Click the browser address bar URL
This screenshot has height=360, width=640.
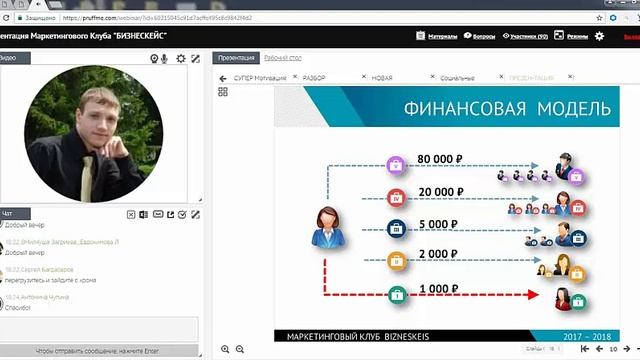[157, 18]
